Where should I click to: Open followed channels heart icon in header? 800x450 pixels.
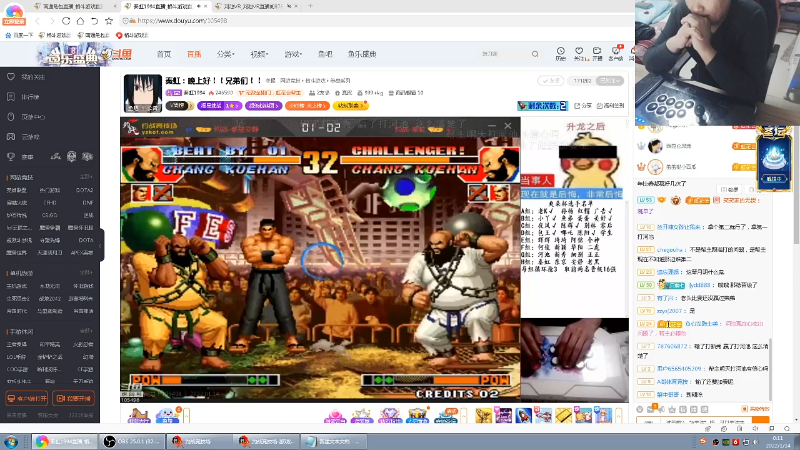click(x=579, y=53)
